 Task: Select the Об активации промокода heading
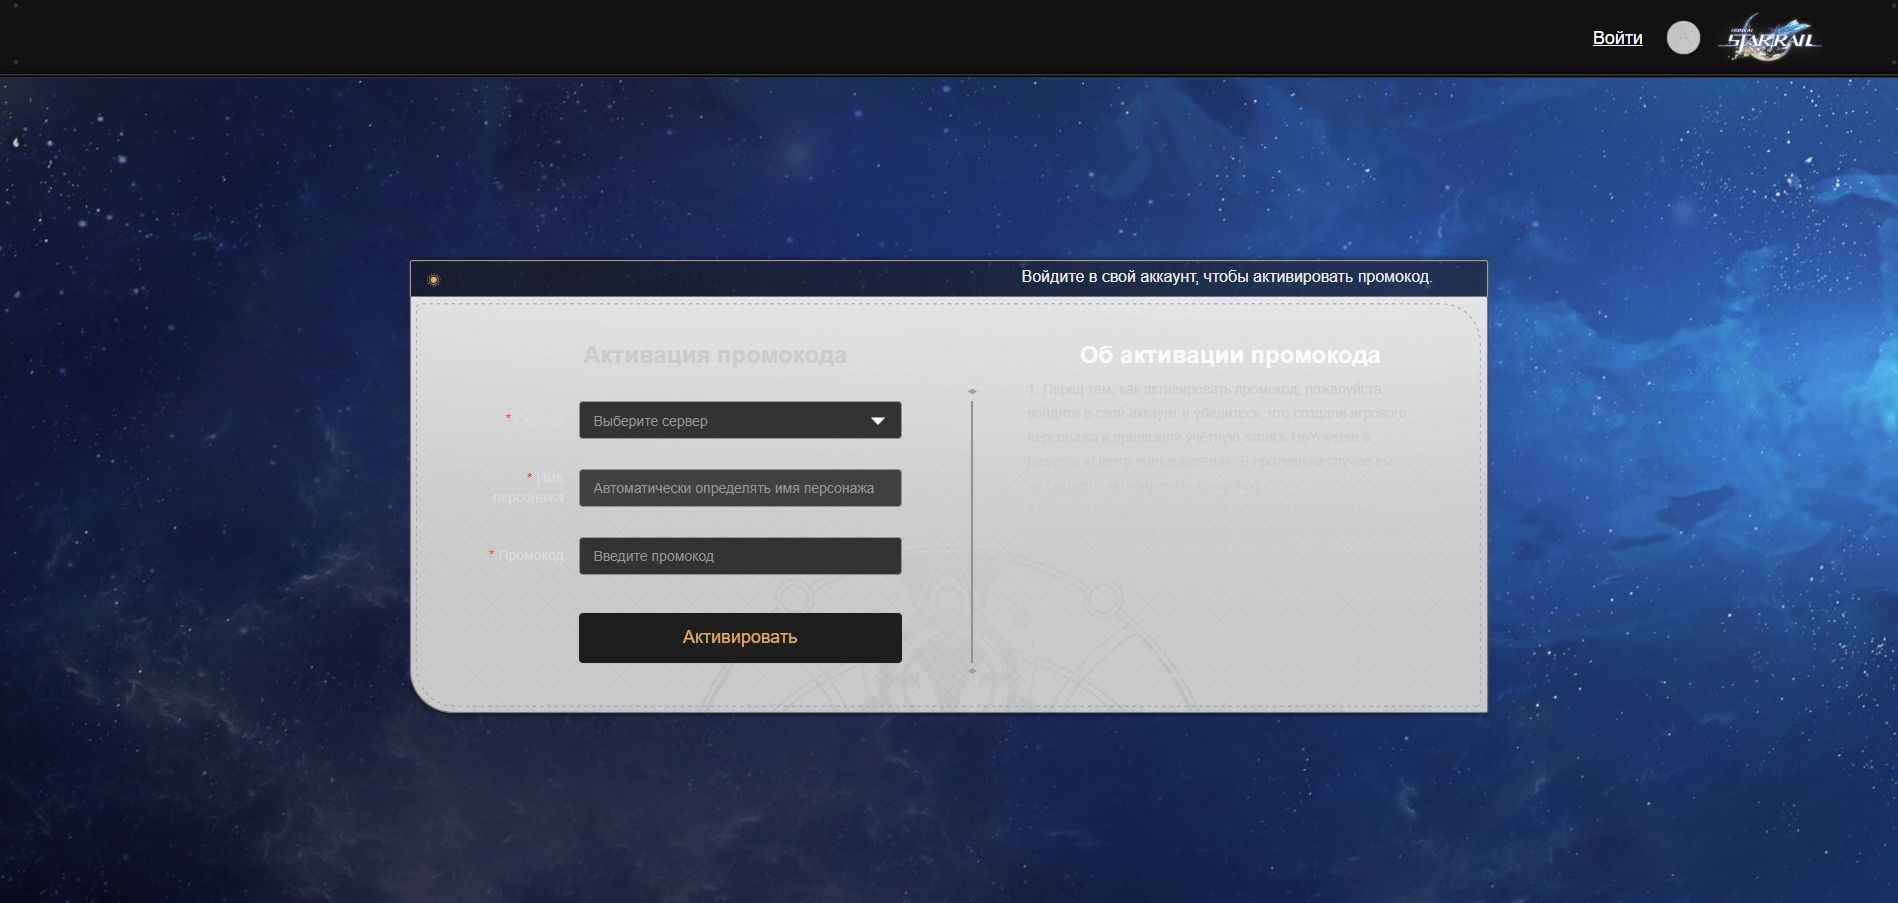[x=1229, y=355]
